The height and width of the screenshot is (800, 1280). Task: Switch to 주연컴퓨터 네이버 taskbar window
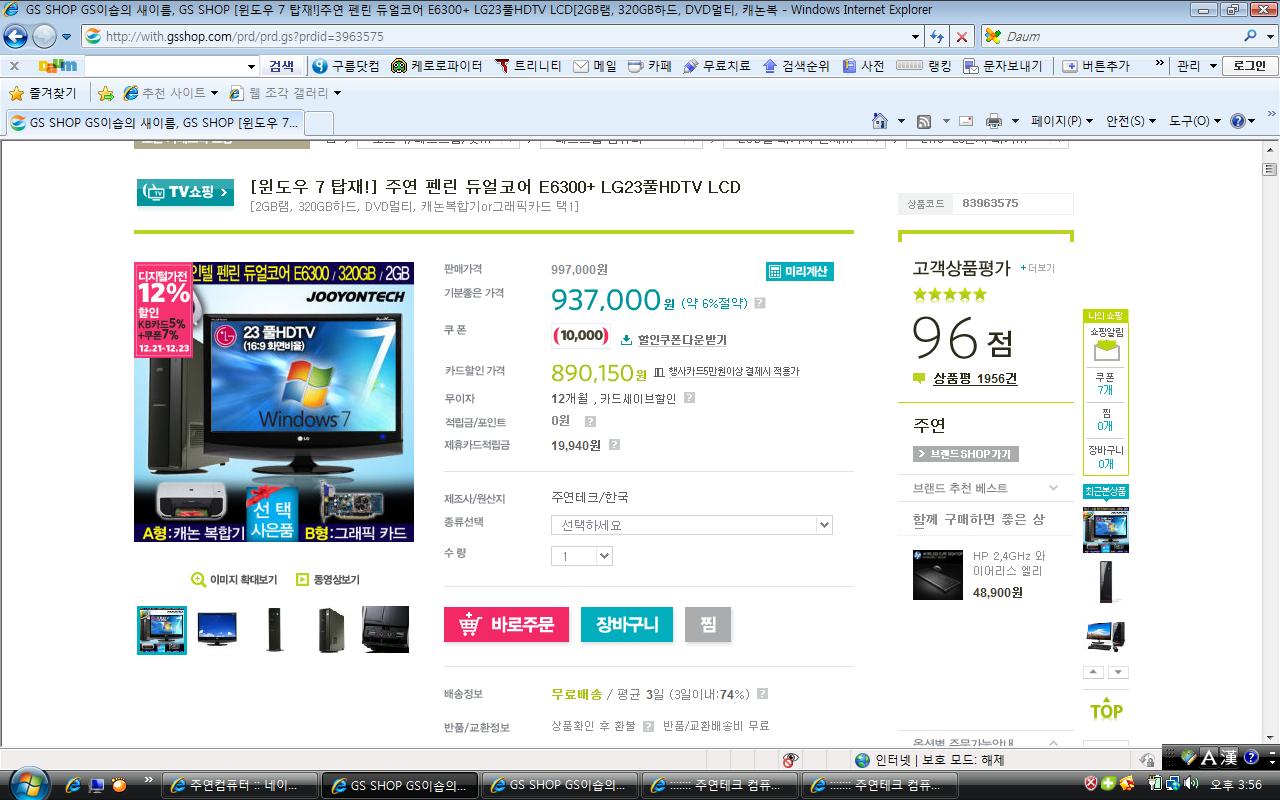coord(240,786)
